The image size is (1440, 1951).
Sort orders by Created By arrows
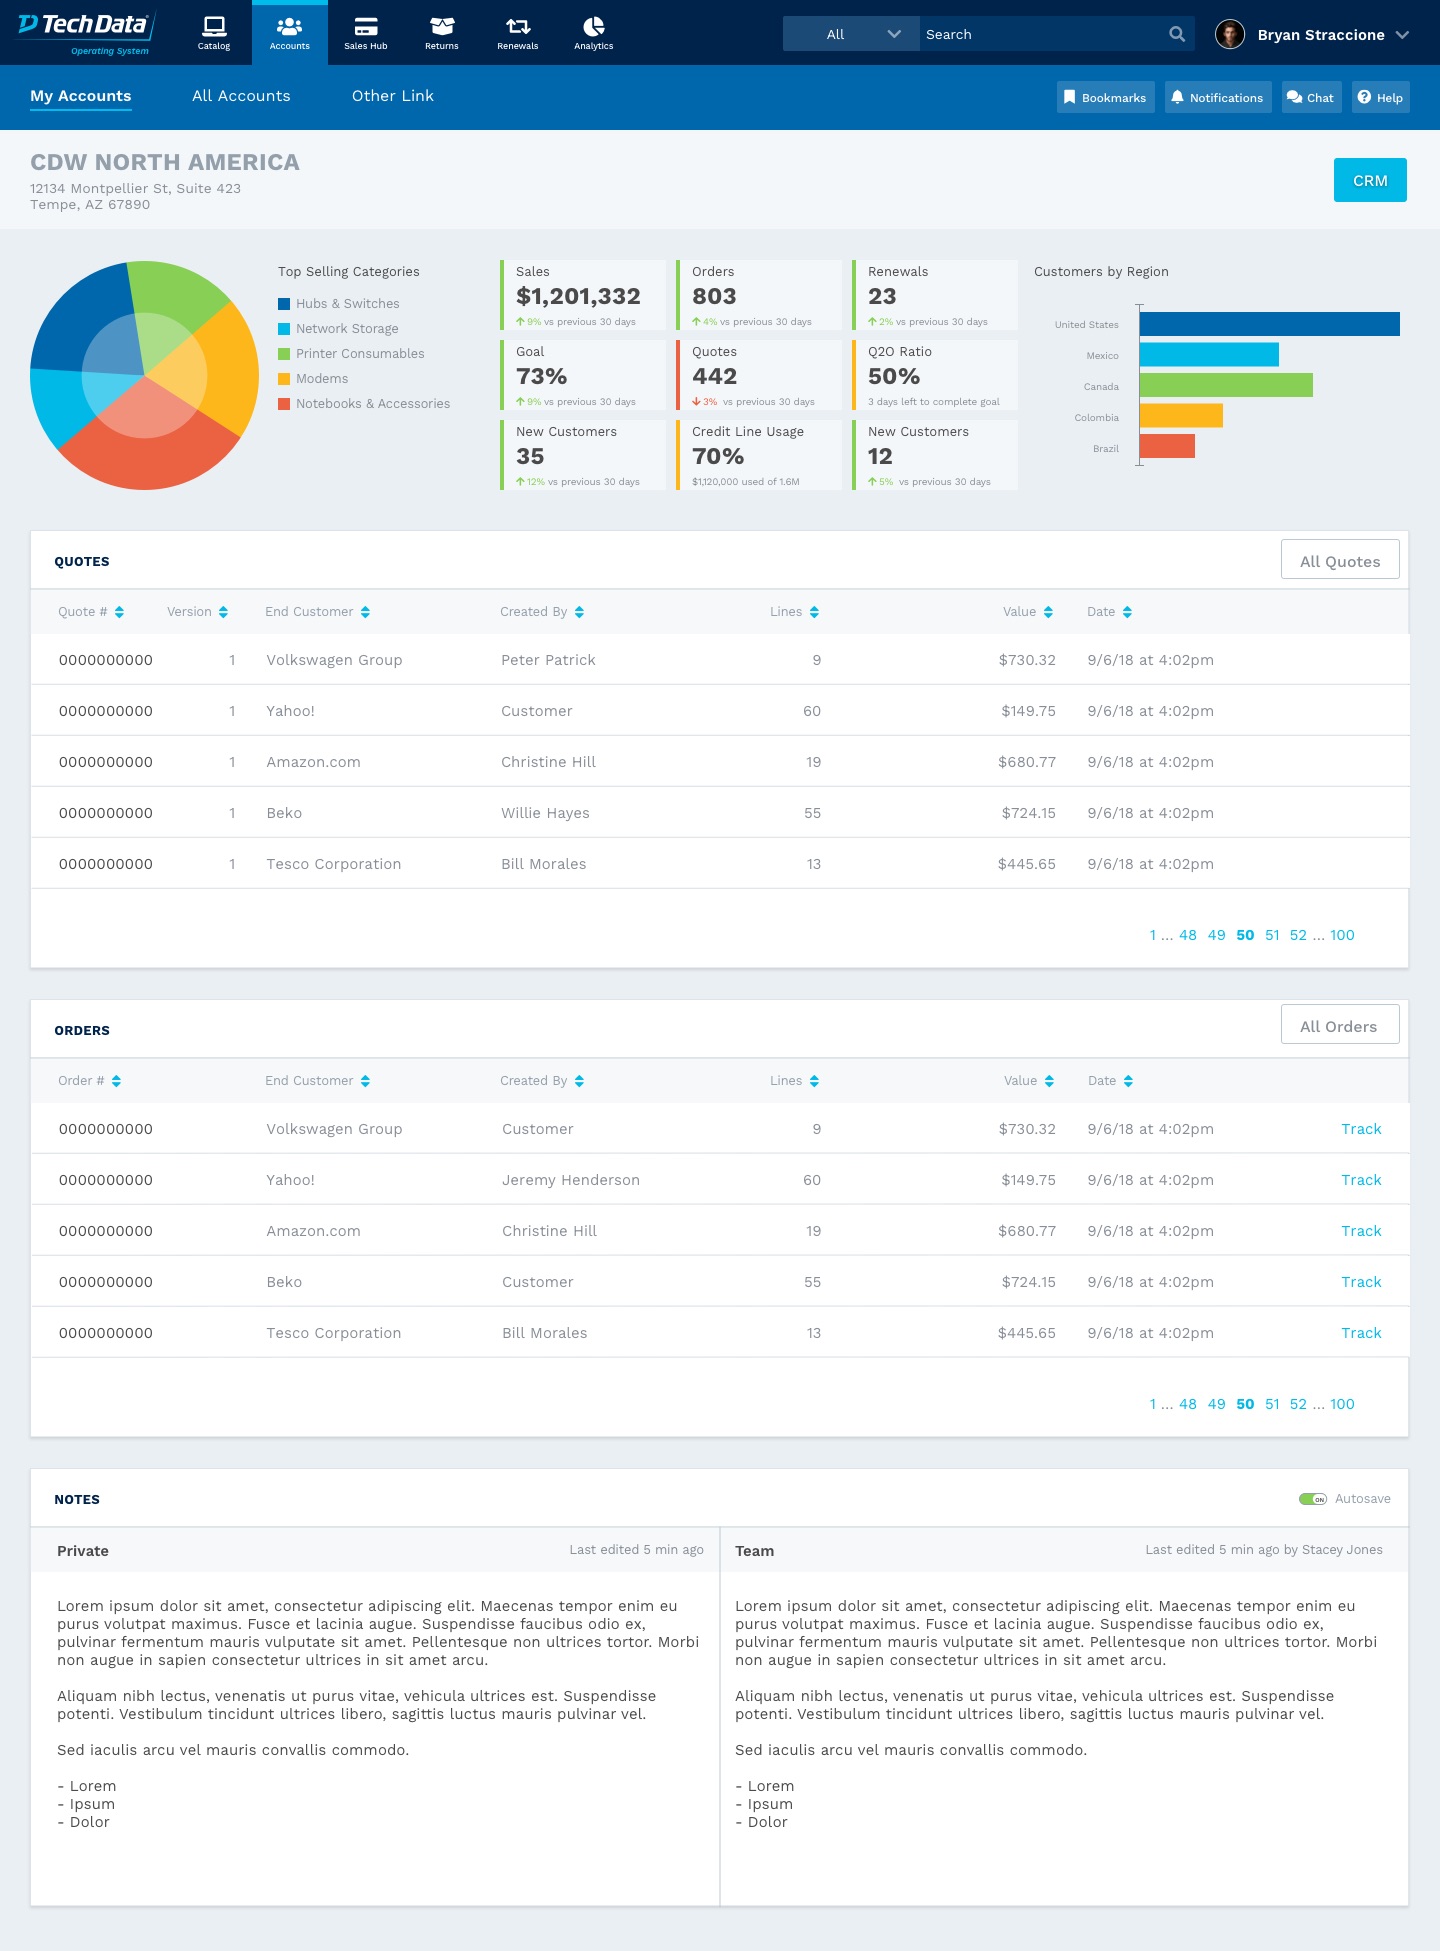579,1081
